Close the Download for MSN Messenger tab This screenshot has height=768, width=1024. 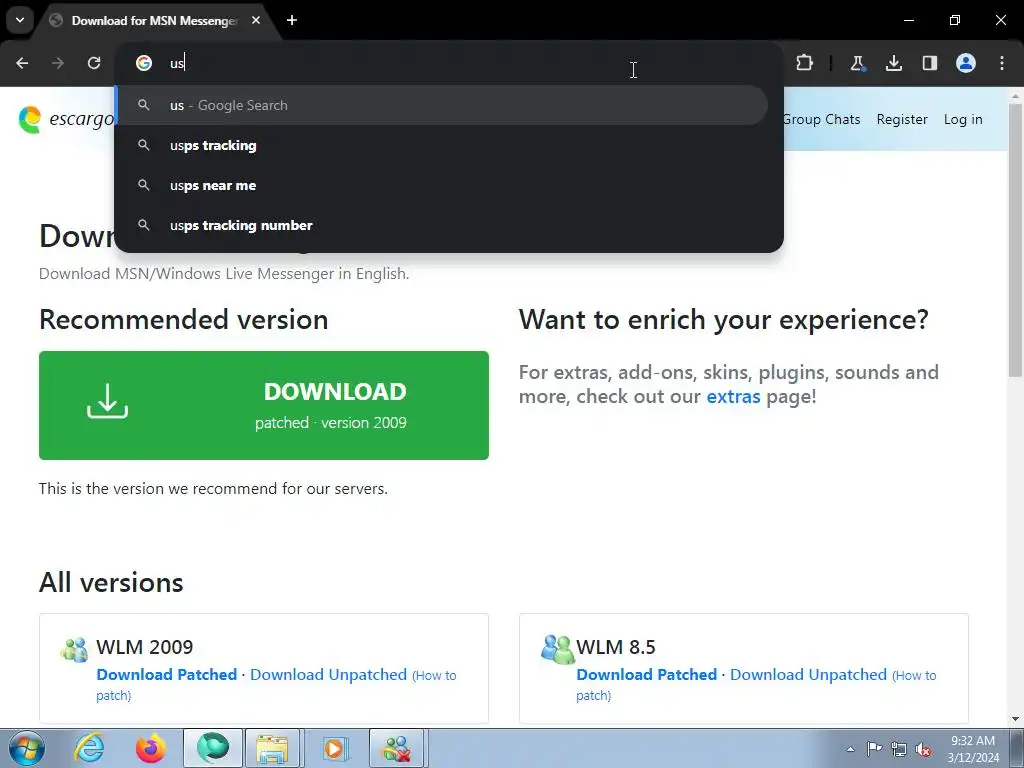256,20
